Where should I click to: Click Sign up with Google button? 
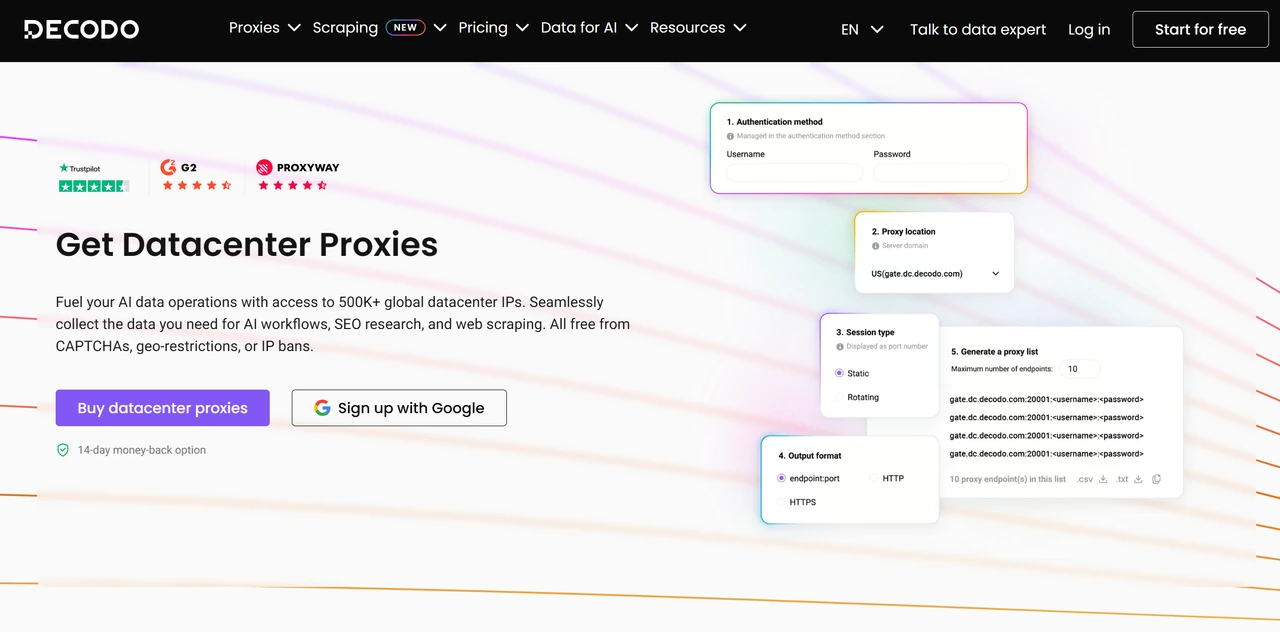pyautogui.click(x=399, y=408)
